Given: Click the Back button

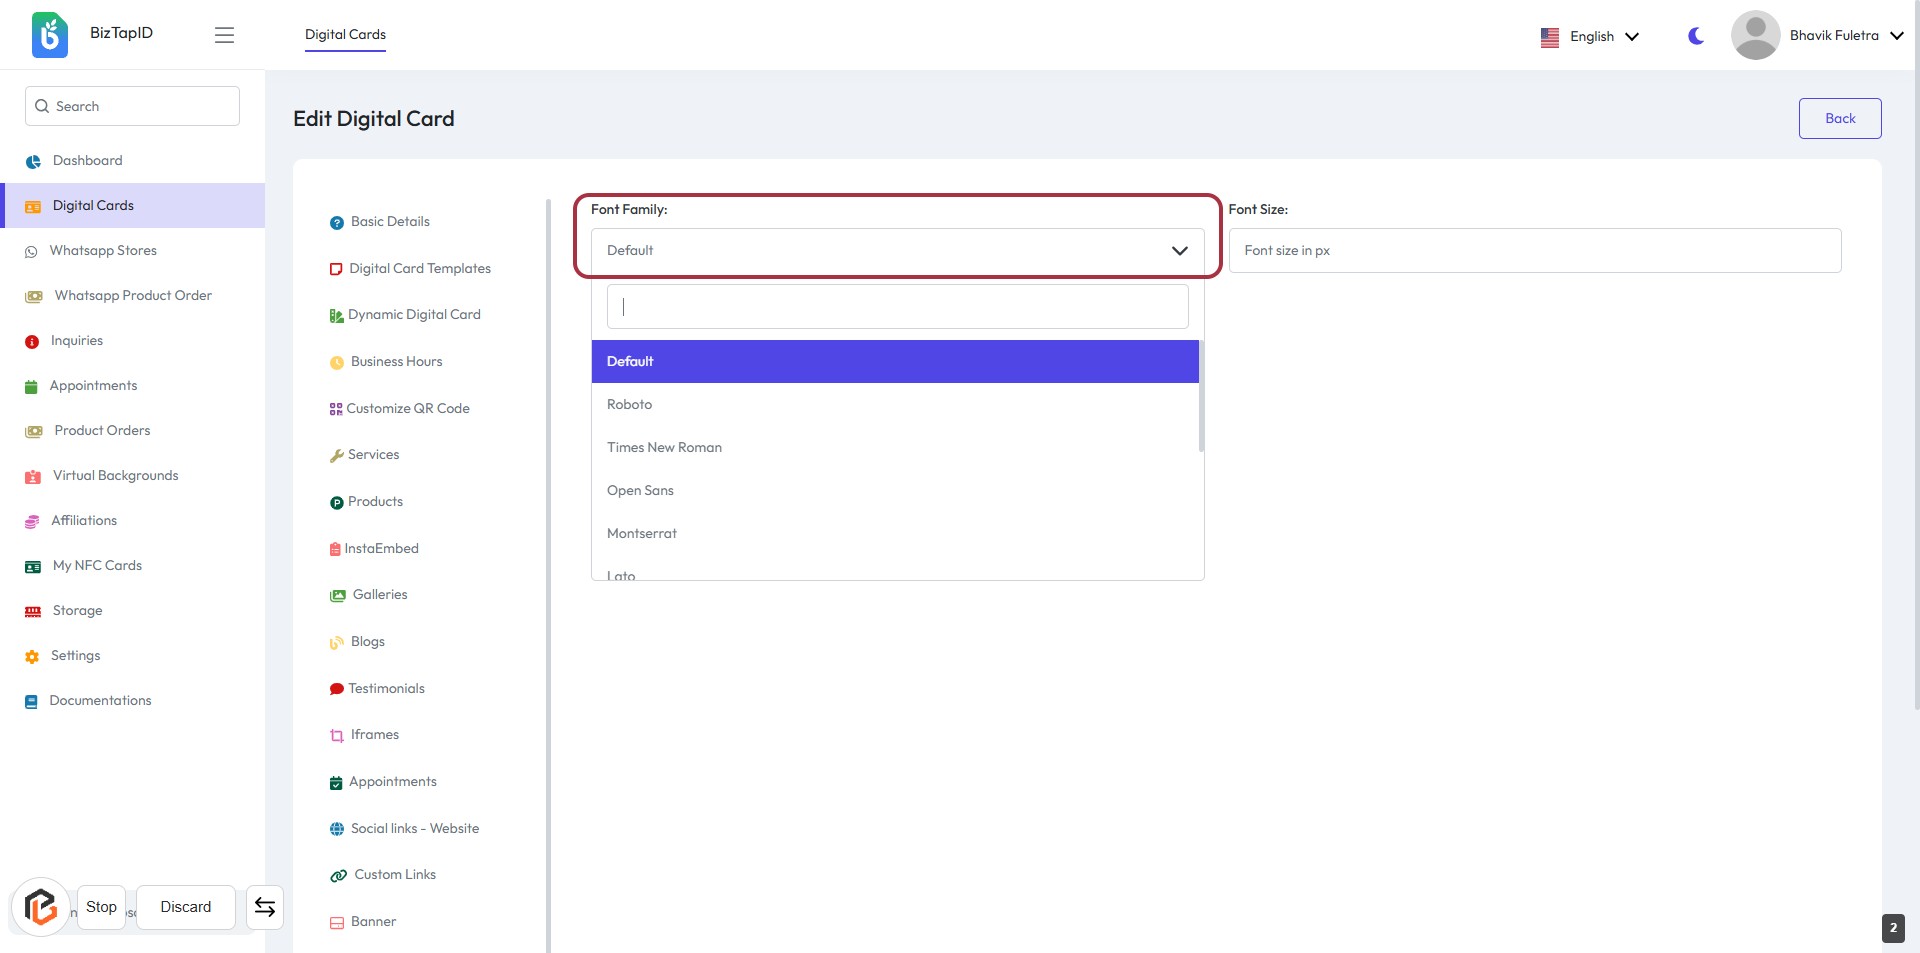Looking at the screenshot, I should coord(1839,119).
